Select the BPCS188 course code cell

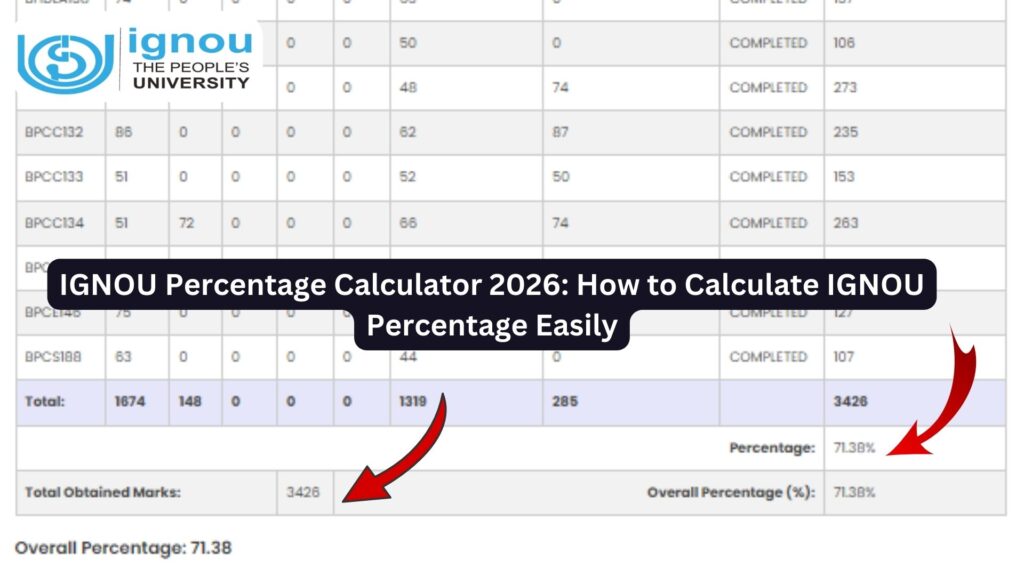[54, 356]
